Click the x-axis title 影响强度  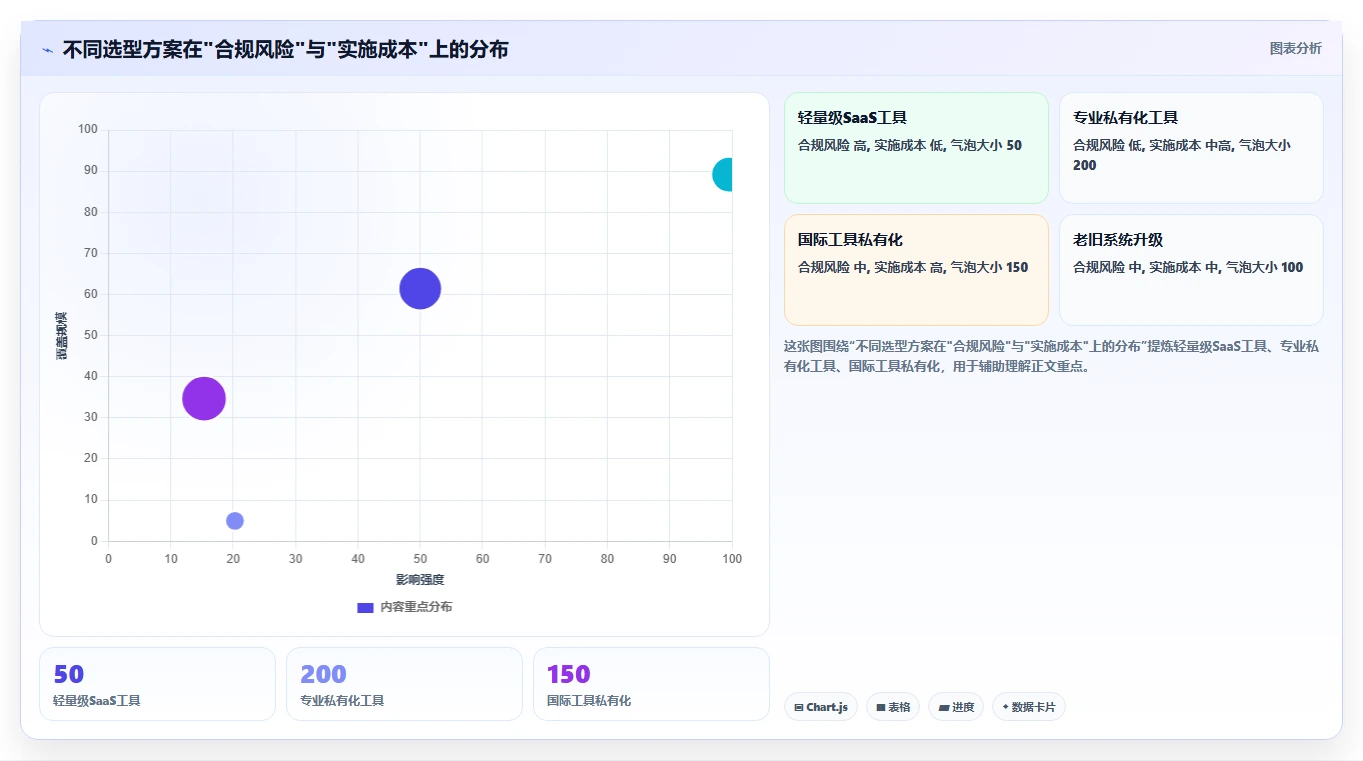coord(420,580)
